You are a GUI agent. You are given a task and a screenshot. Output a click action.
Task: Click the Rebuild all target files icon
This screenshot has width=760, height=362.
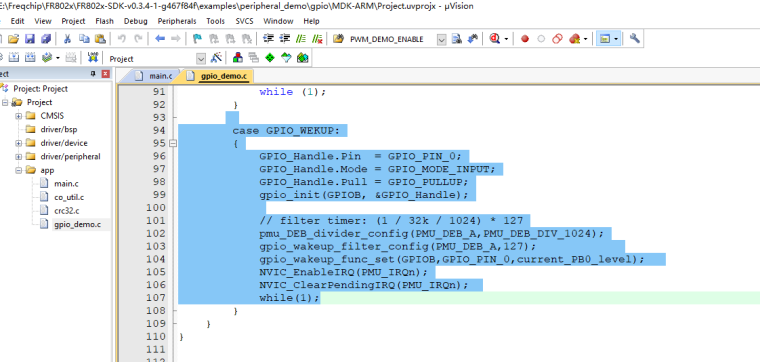tap(30, 58)
